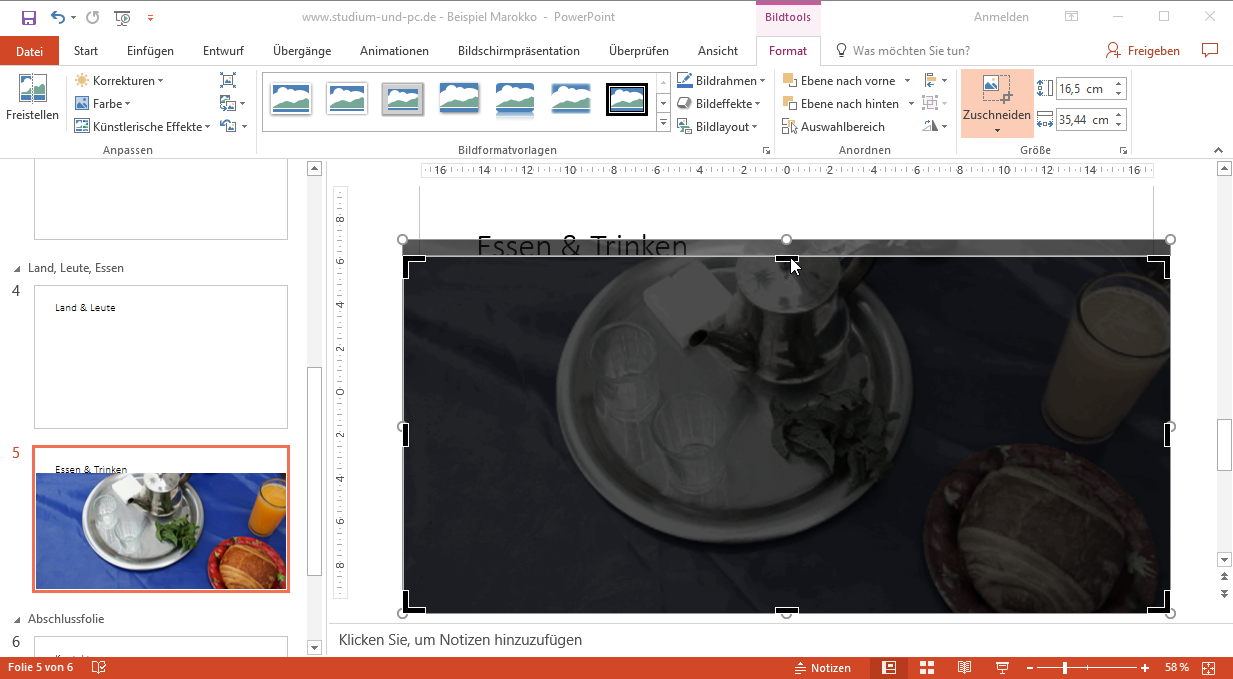The width and height of the screenshot is (1233, 679).
Task: Fit slide to current window icon
Action: tap(1209, 668)
